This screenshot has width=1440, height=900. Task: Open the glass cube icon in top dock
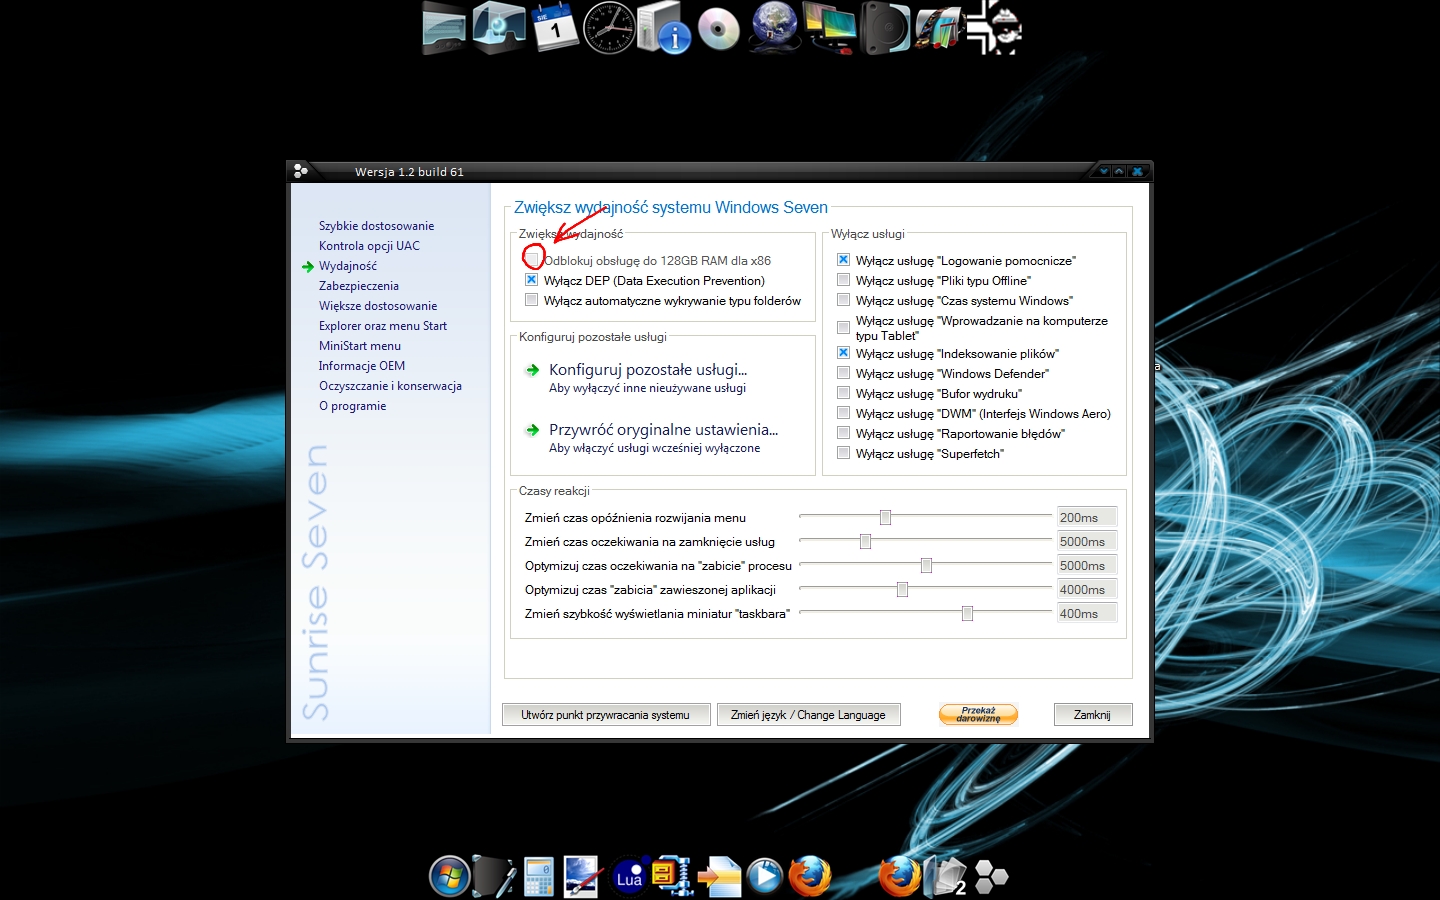point(499,27)
